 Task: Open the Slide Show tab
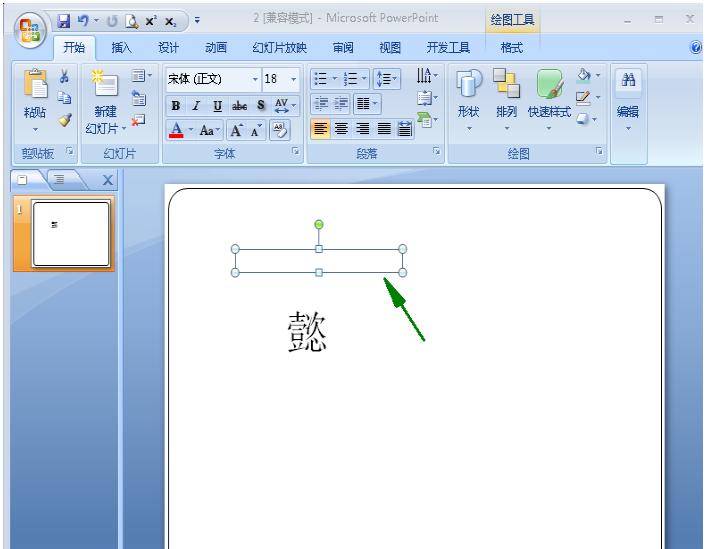tap(280, 48)
